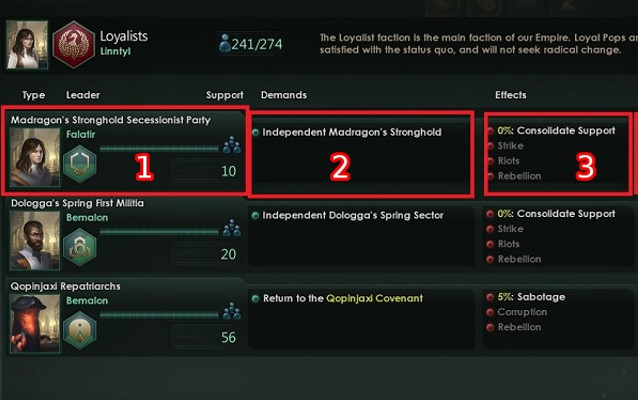Viewport: 640px width, 400px height.
Task: Sort factions by the Support column header
Action: click(x=224, y=95)
